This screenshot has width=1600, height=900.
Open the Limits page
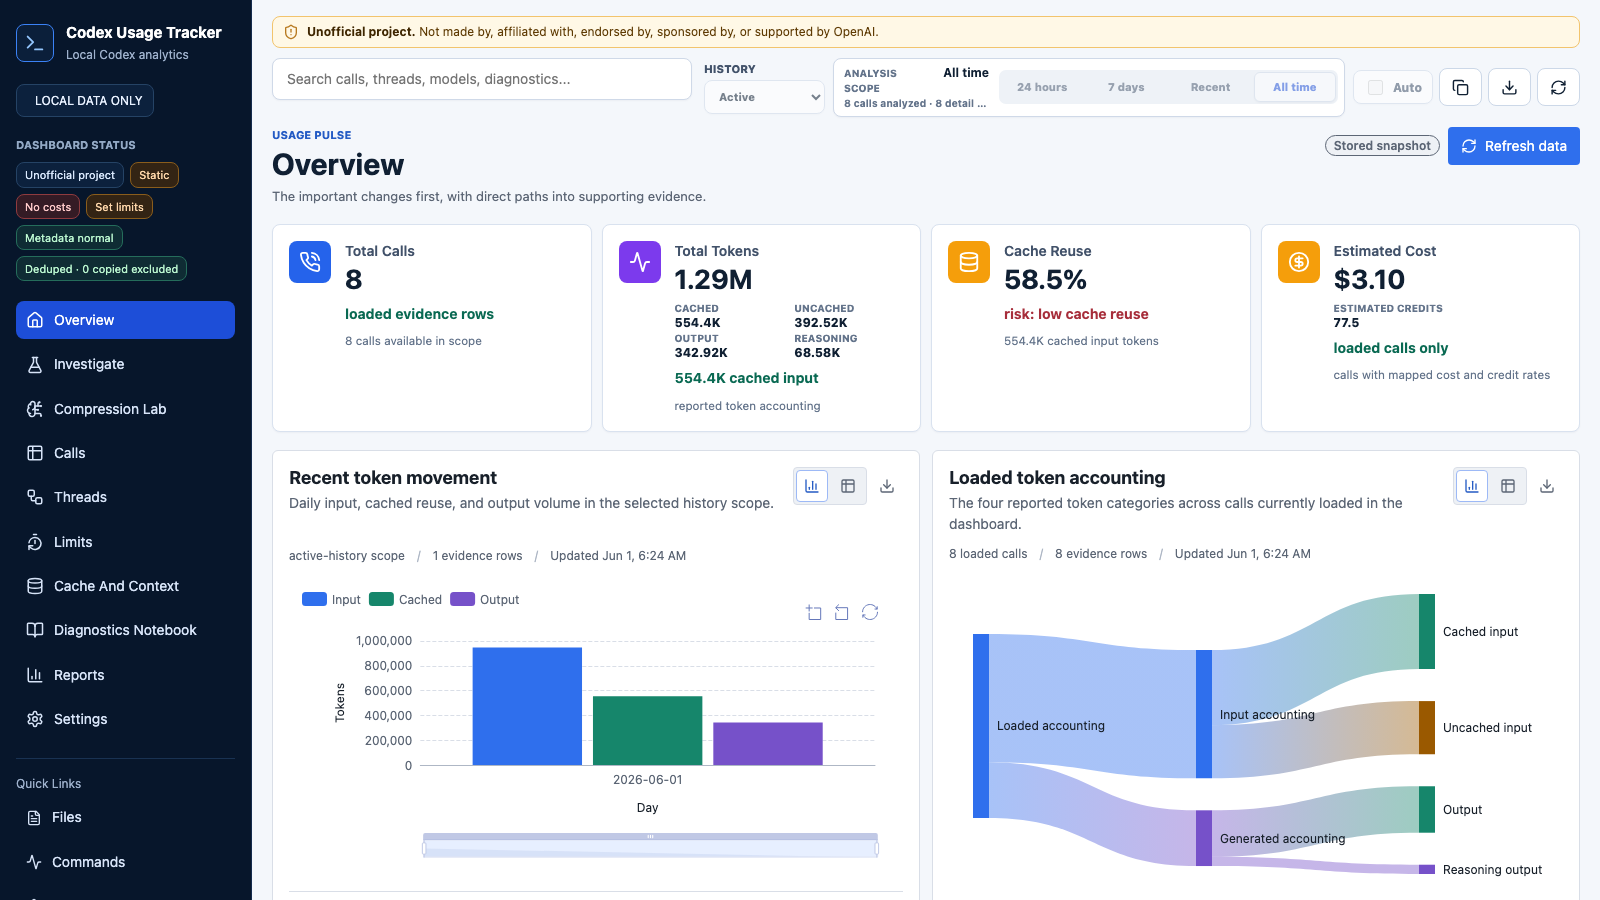[x=125, y=542]
